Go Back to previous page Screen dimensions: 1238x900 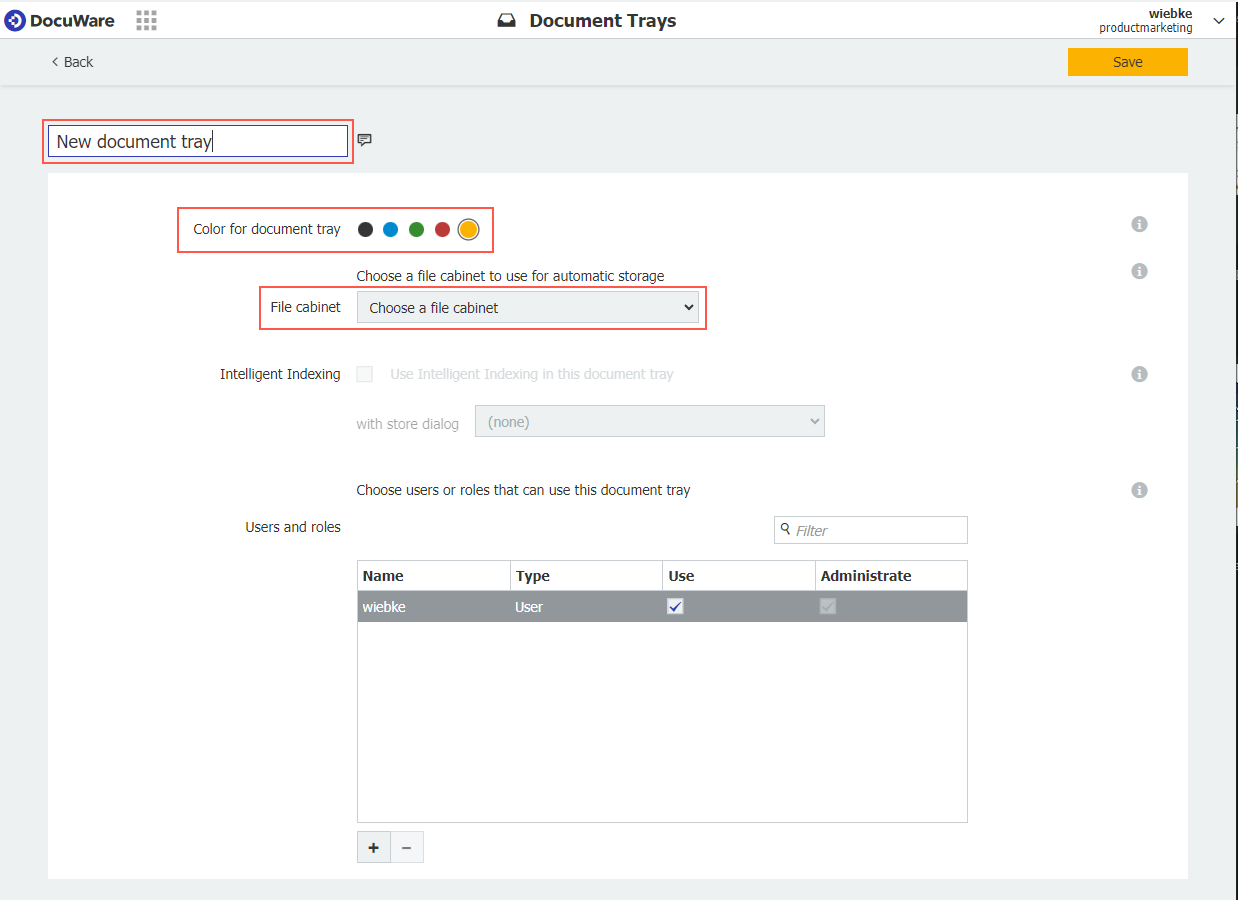click(72, 62)
